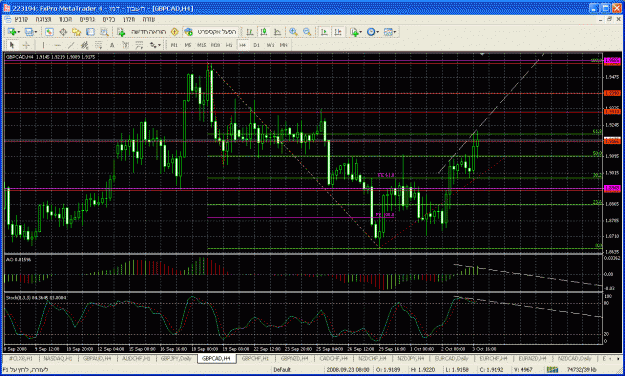Select the D1 timeframe
The height and width of the screenshot is (376, 625).
[256, 45]
